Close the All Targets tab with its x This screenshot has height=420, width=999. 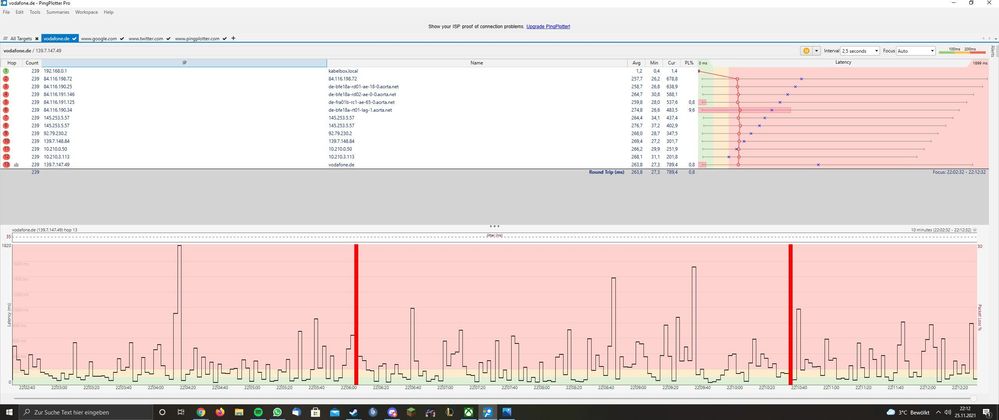pyautogui.click(x=37, y=39)
